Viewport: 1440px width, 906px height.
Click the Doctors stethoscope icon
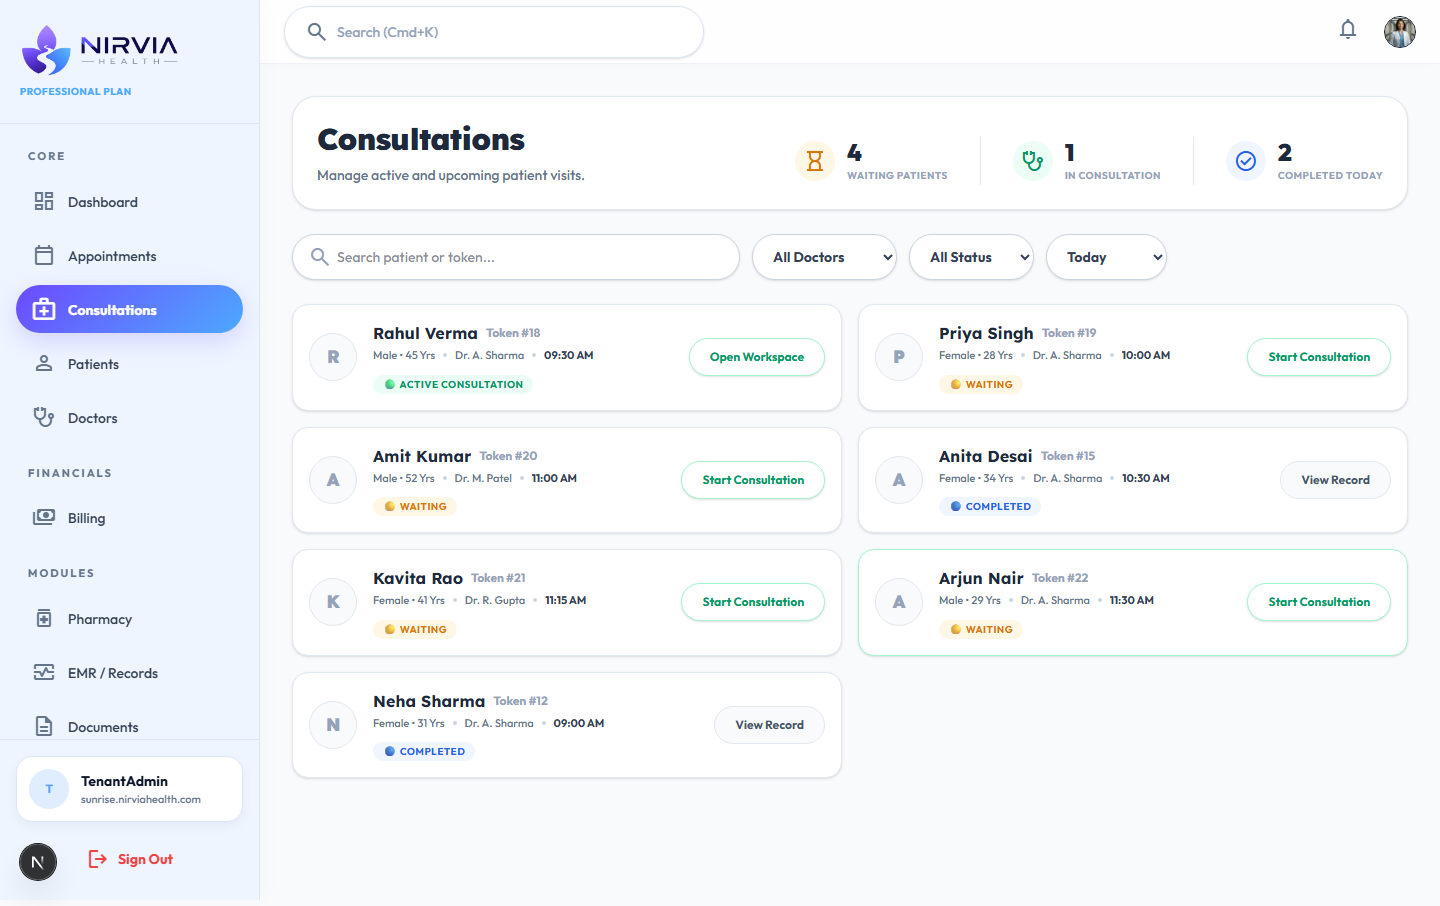(44, 417)
